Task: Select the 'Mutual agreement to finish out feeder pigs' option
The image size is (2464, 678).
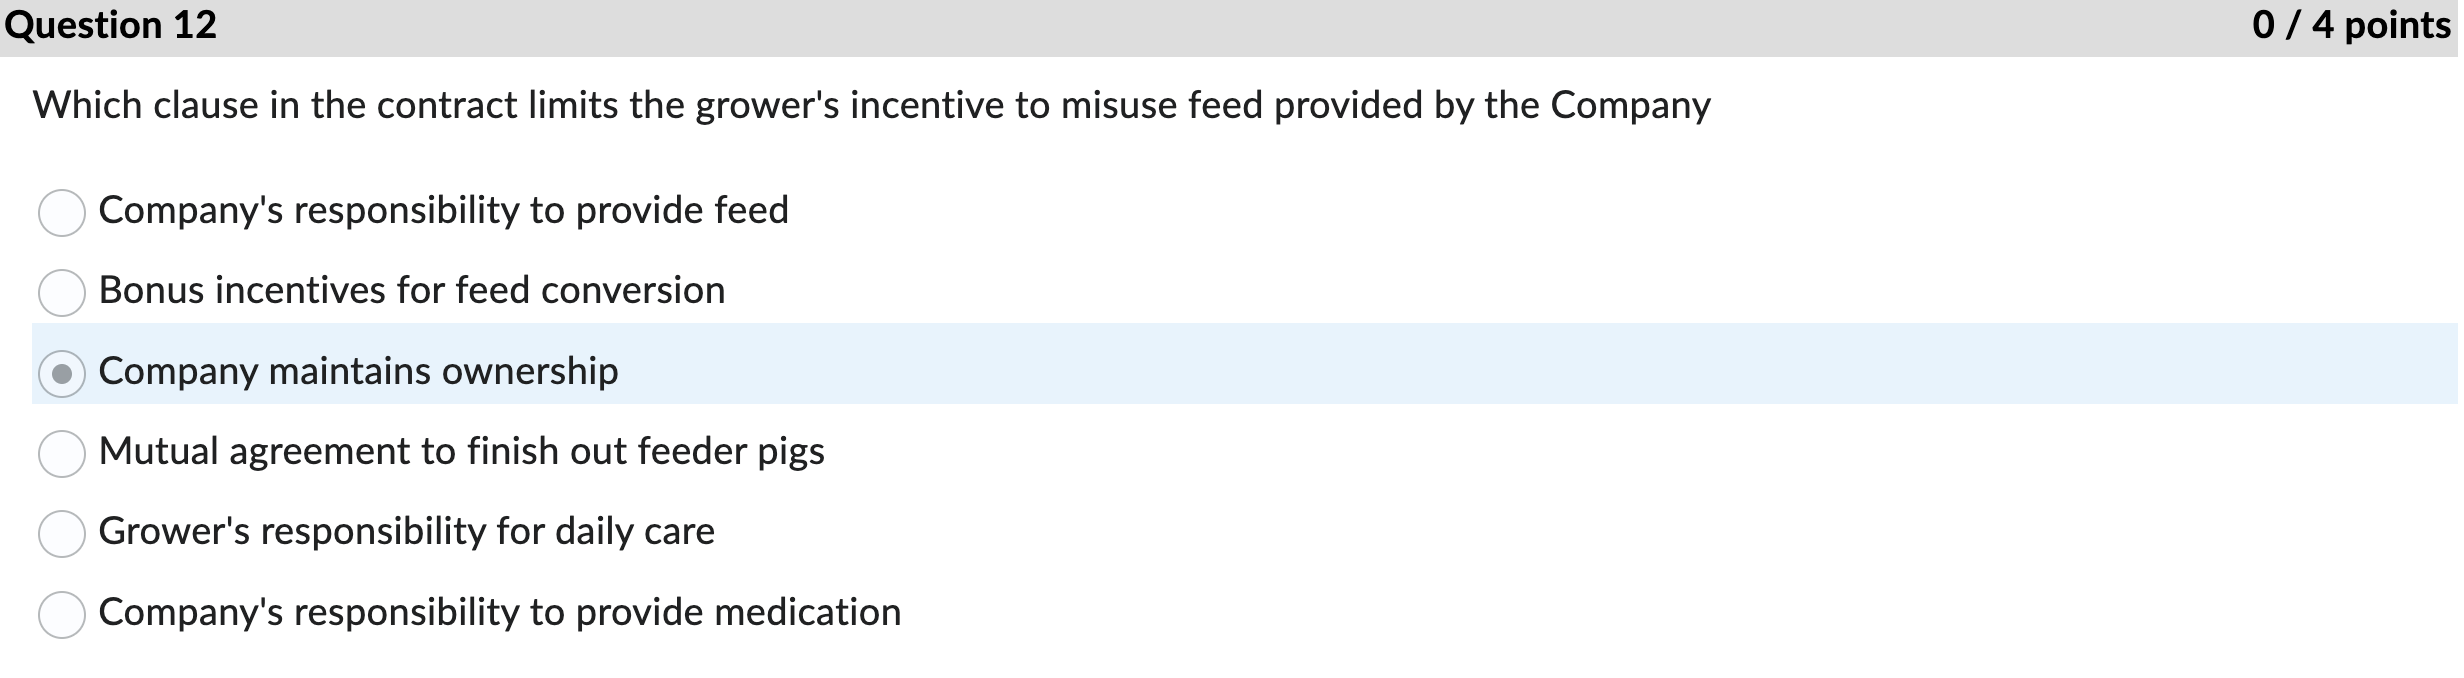Action: (62, 451)
